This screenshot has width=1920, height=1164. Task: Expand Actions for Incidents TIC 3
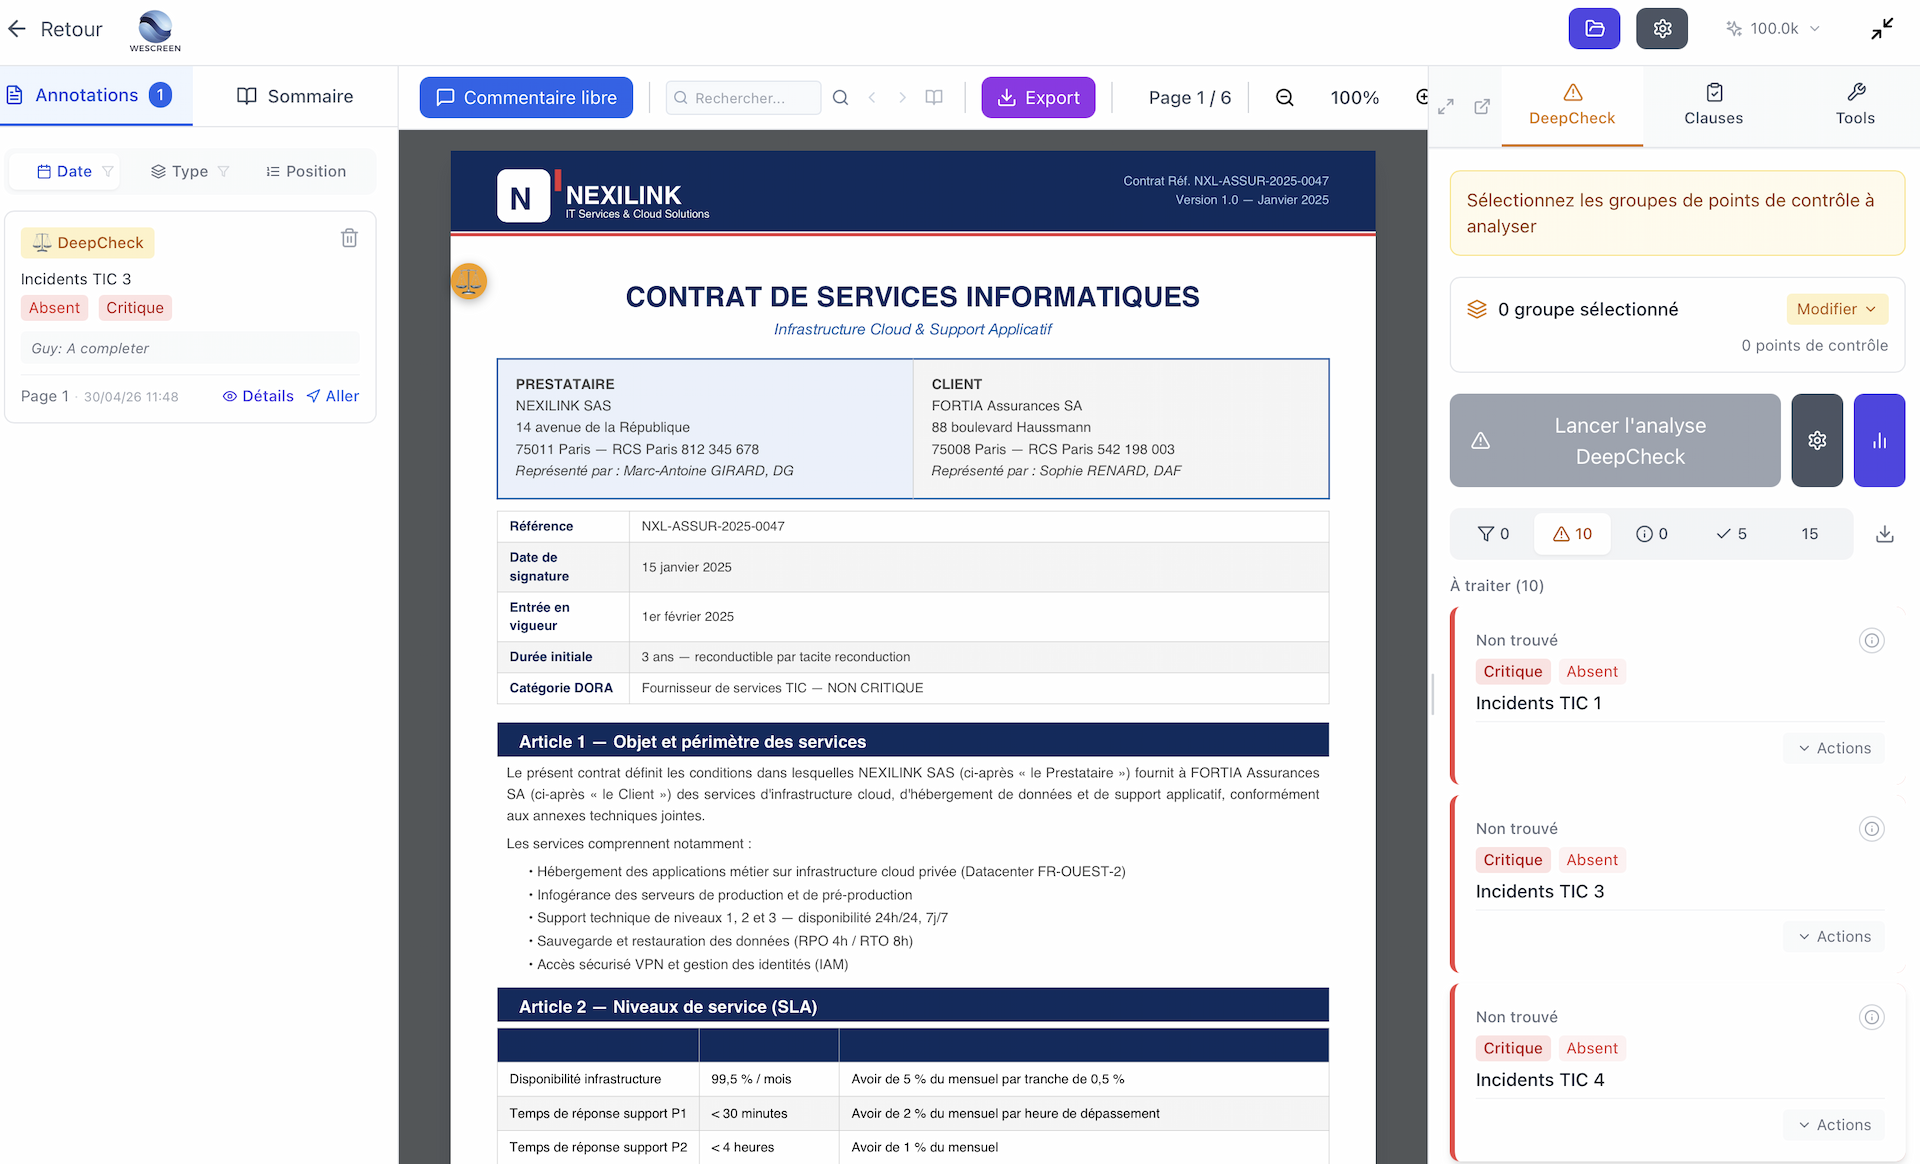tap(1834, 936)
